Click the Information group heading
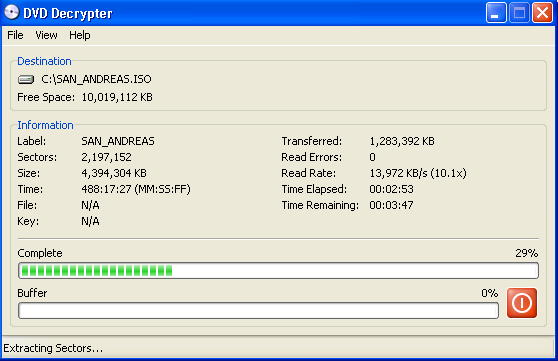Screen dimensions: 558x361 tap(46, 125)
